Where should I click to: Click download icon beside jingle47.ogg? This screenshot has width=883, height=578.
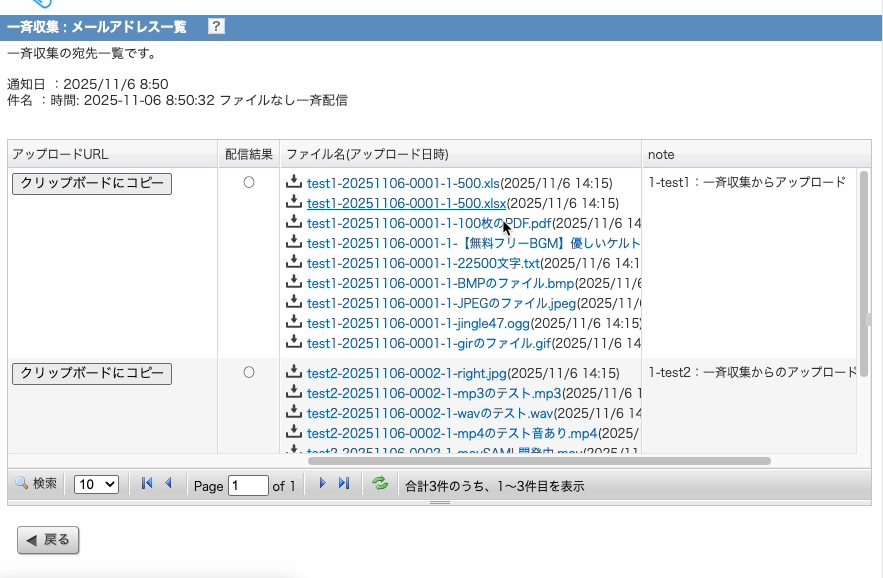coord(294,322)
